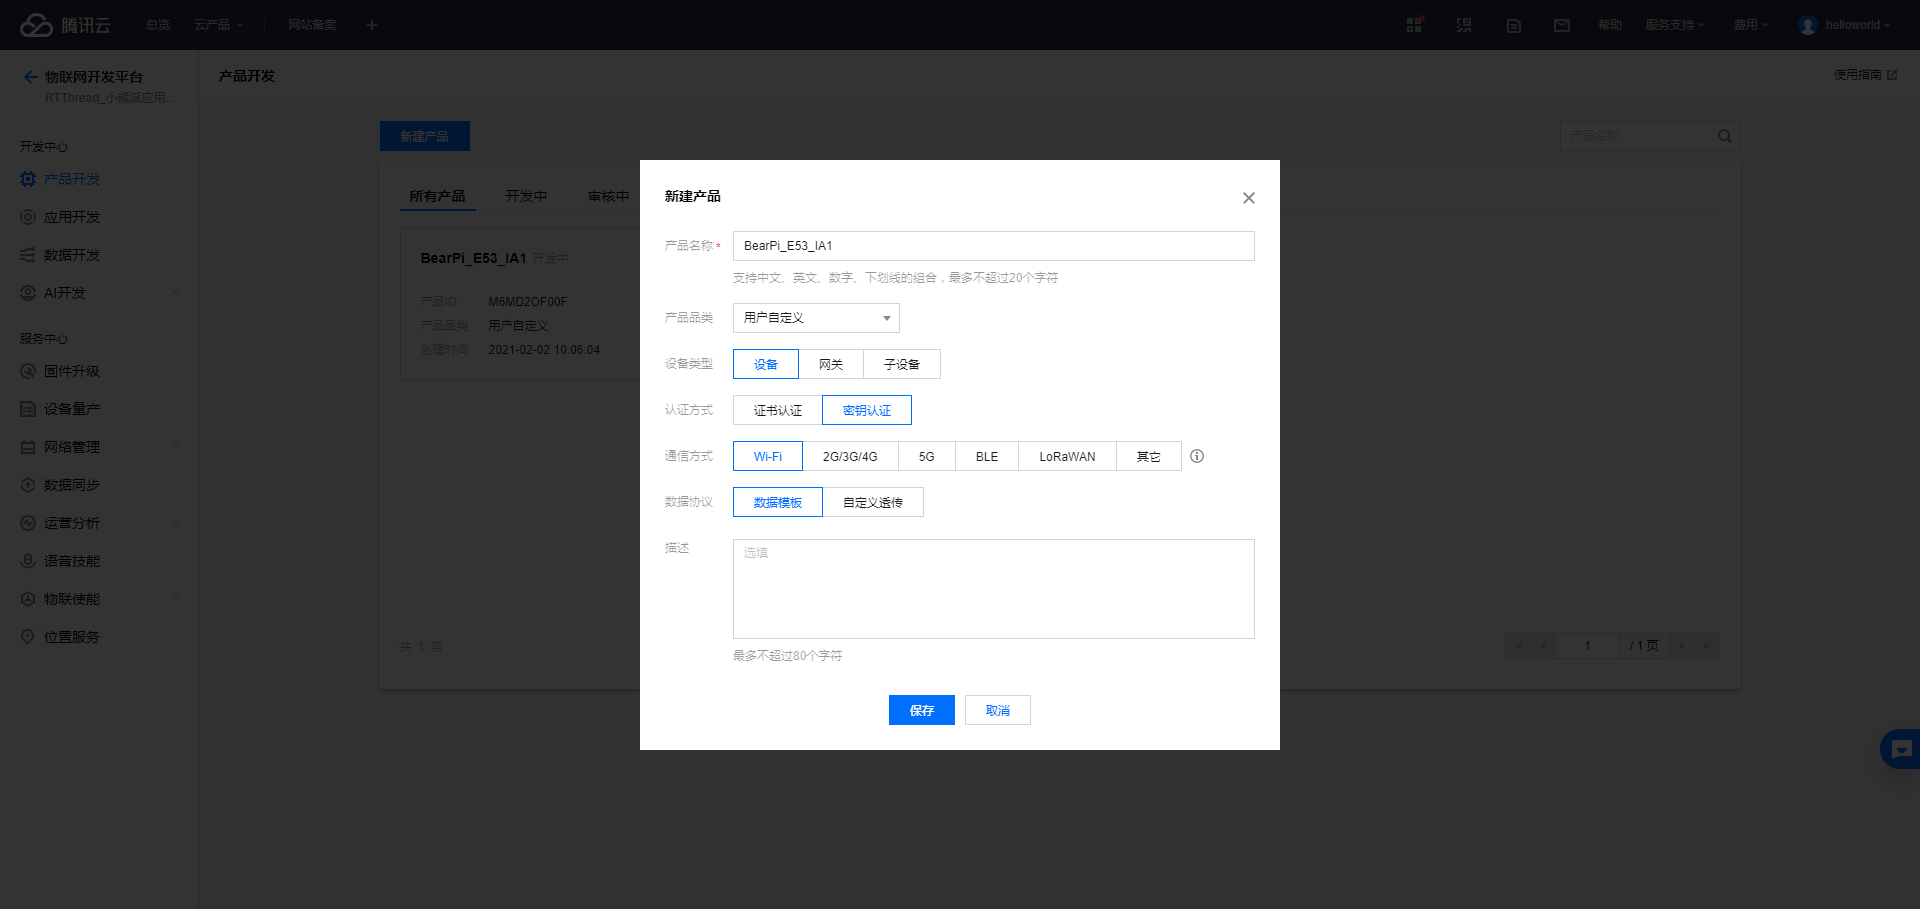Select 5G communication method

[x=927, y=456]
